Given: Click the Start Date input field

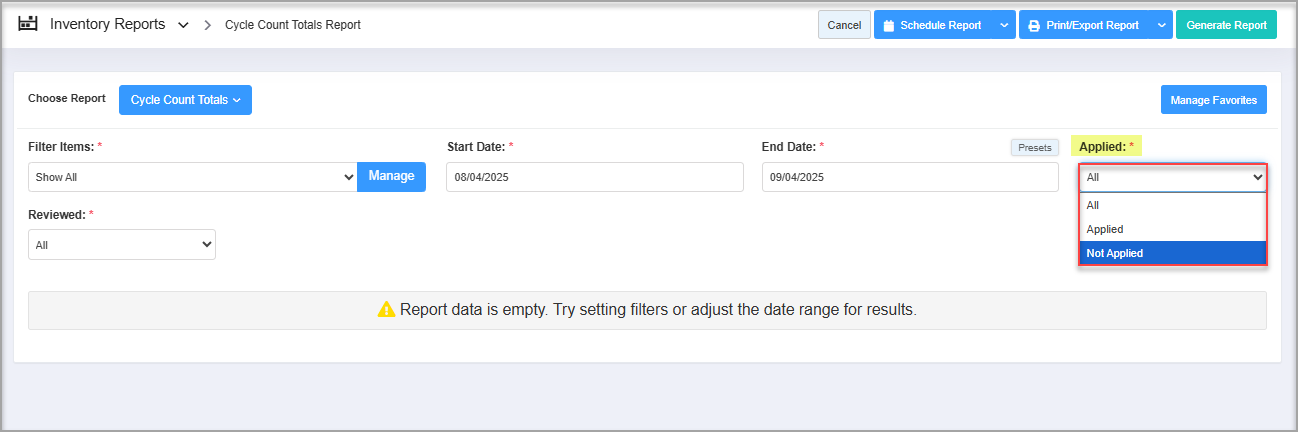Looking at the screenshot, I should tap(594, 177).
